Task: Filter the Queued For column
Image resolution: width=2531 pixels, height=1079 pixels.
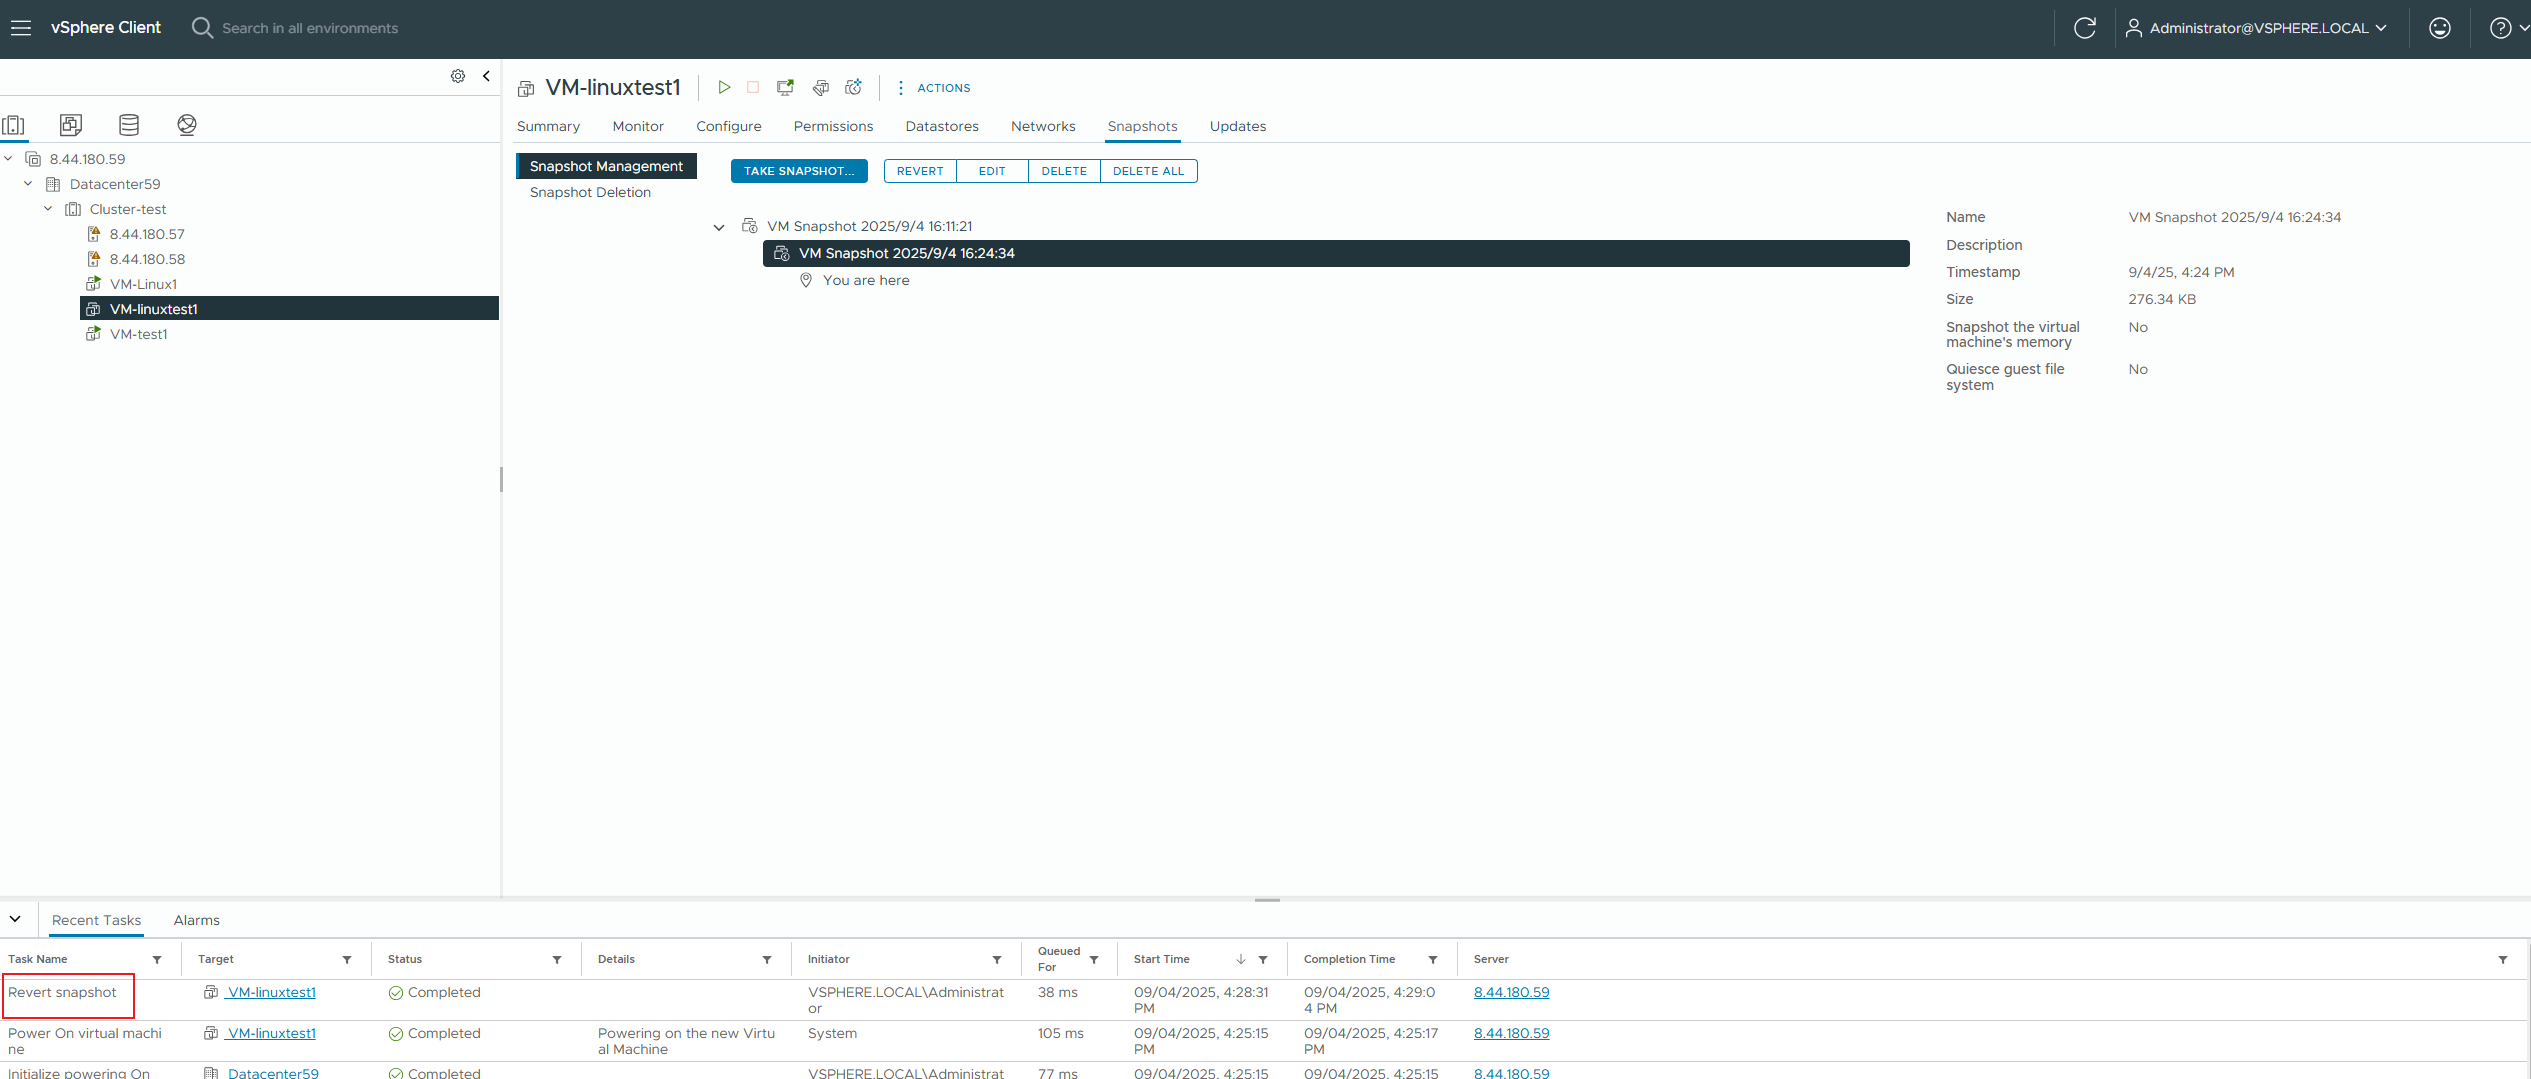Action: pyautogui.click(x=1094, y=960)
